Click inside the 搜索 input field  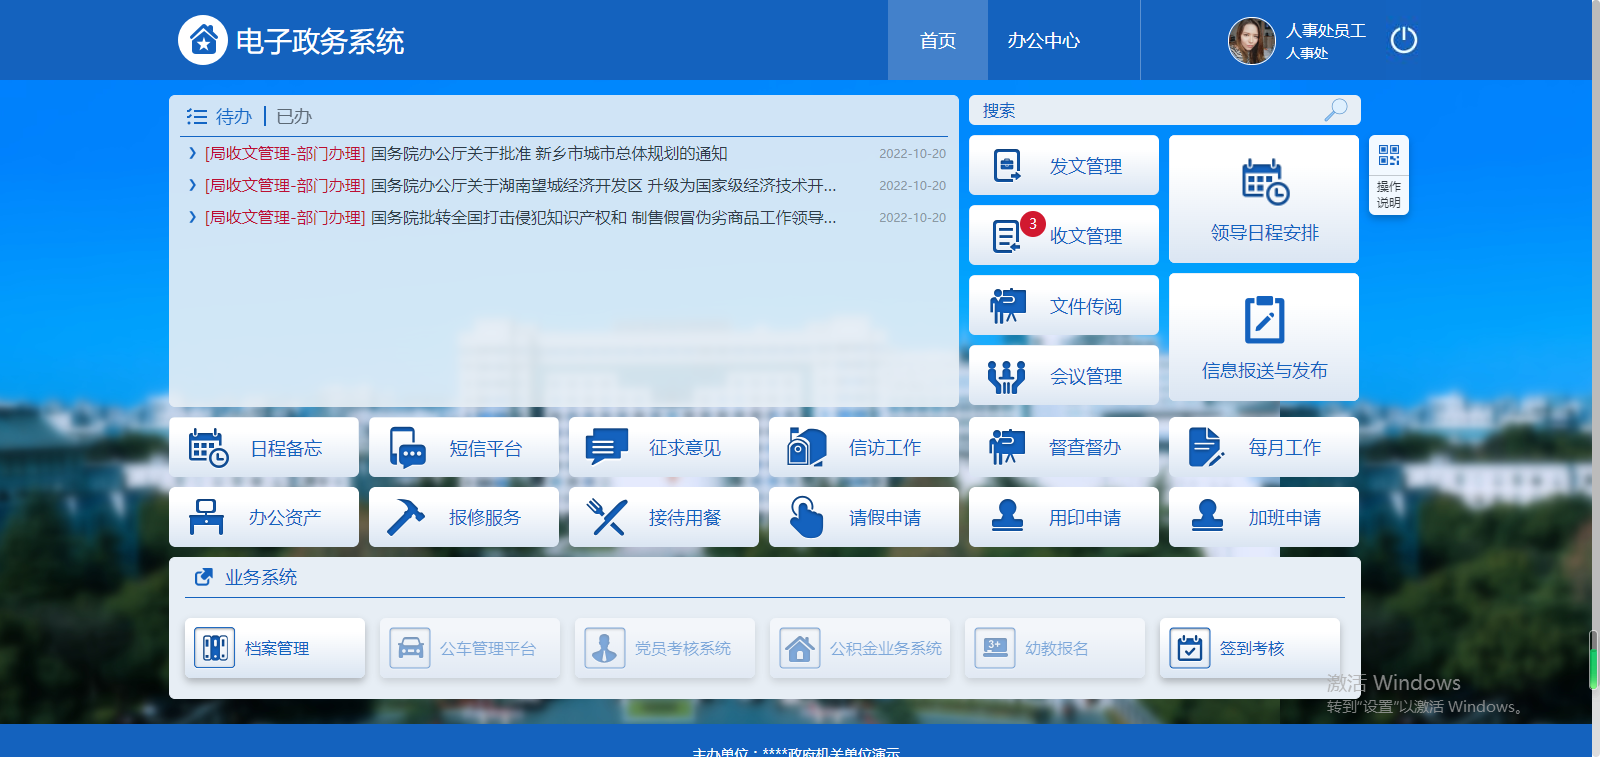pos(1165,110)
